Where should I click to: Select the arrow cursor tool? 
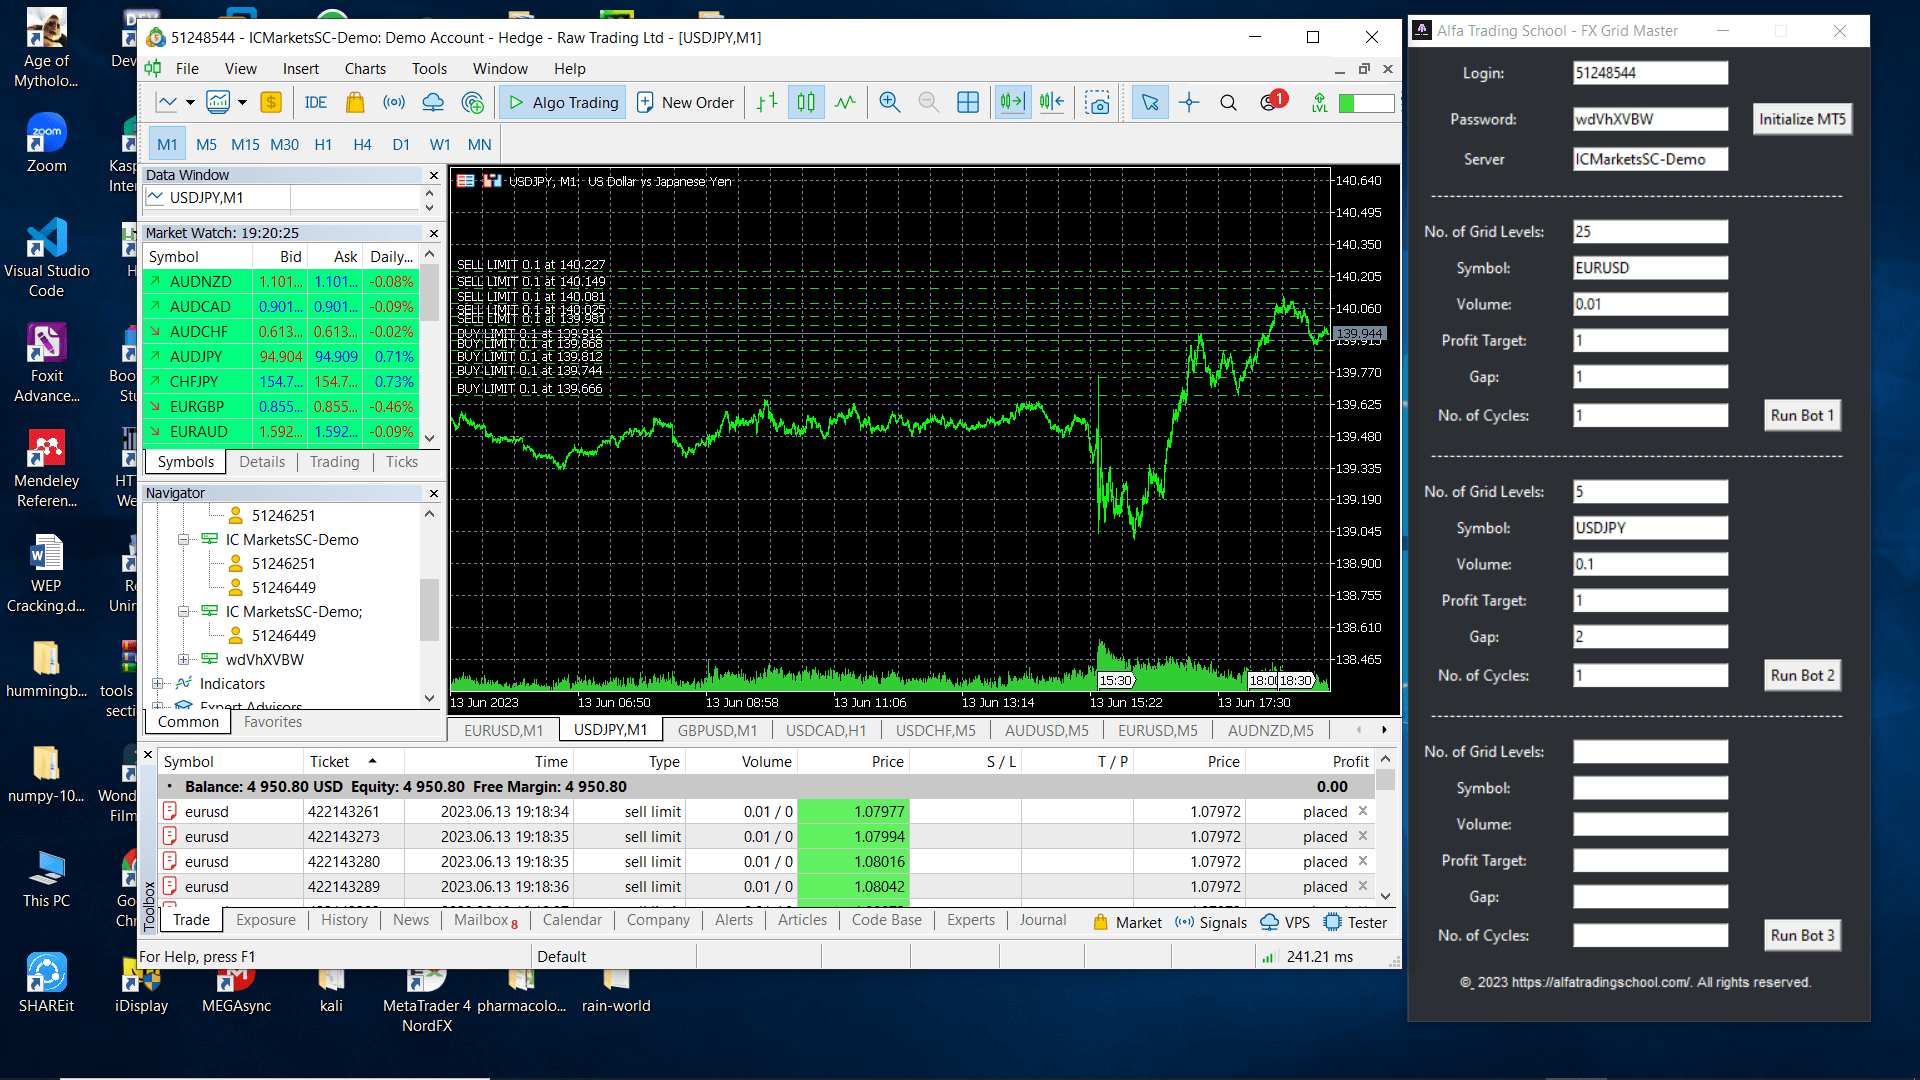point(1150,102)
